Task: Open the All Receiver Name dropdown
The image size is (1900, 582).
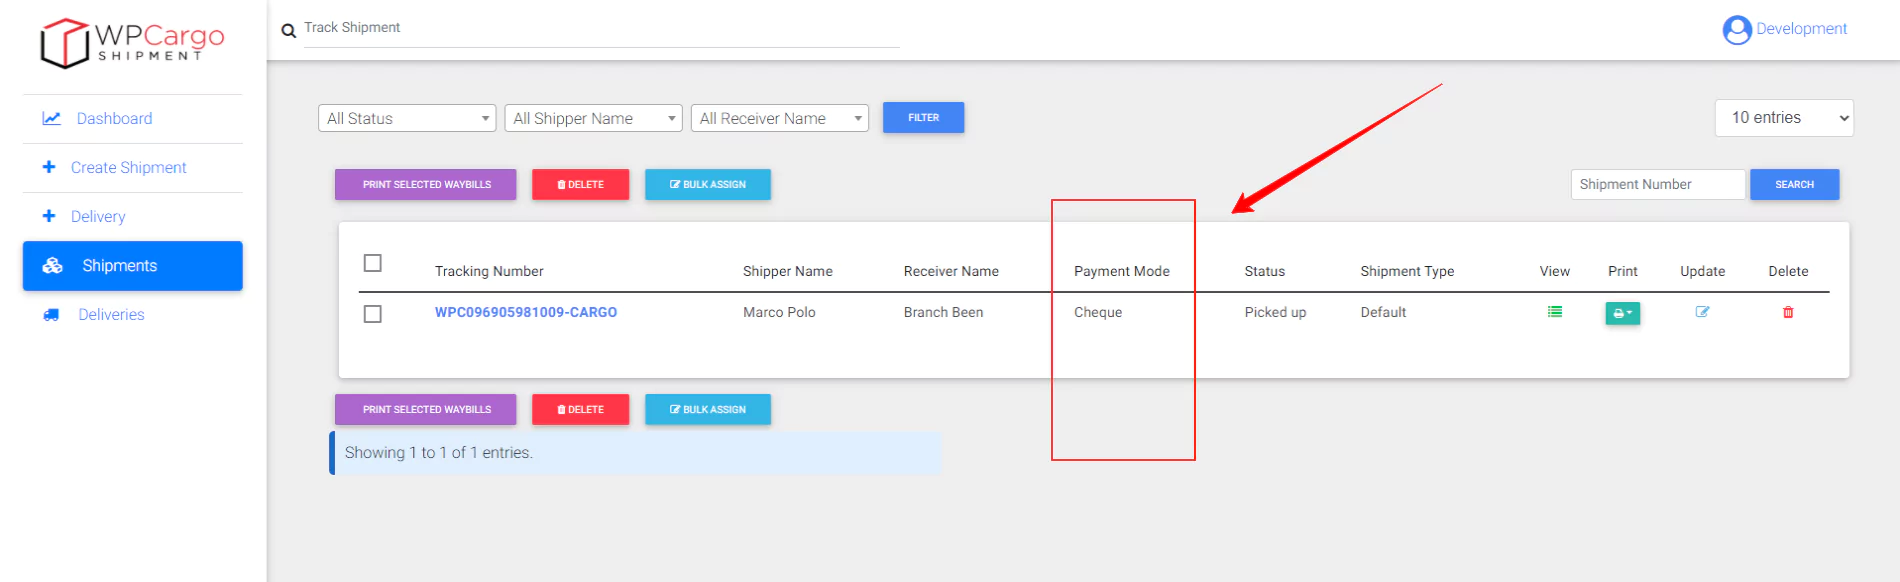Action: tap(779, 118)
